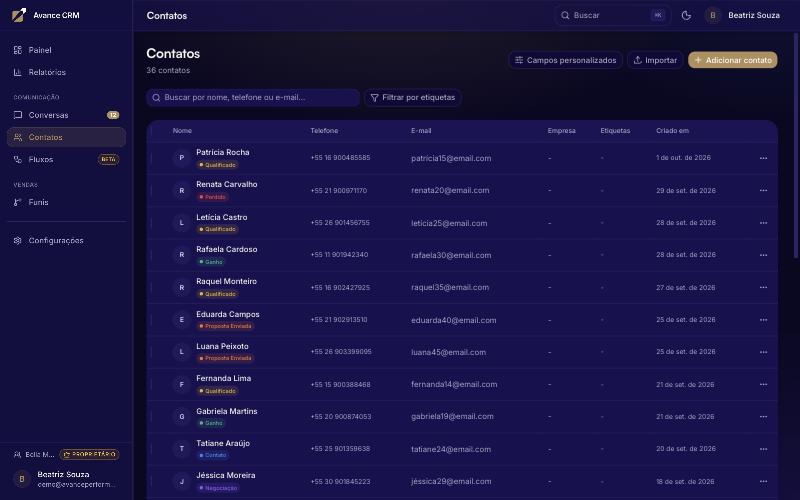This screenshot has height=500, width=800.
Task: Click the Etiquetas column header
Action: coord(615,131)
